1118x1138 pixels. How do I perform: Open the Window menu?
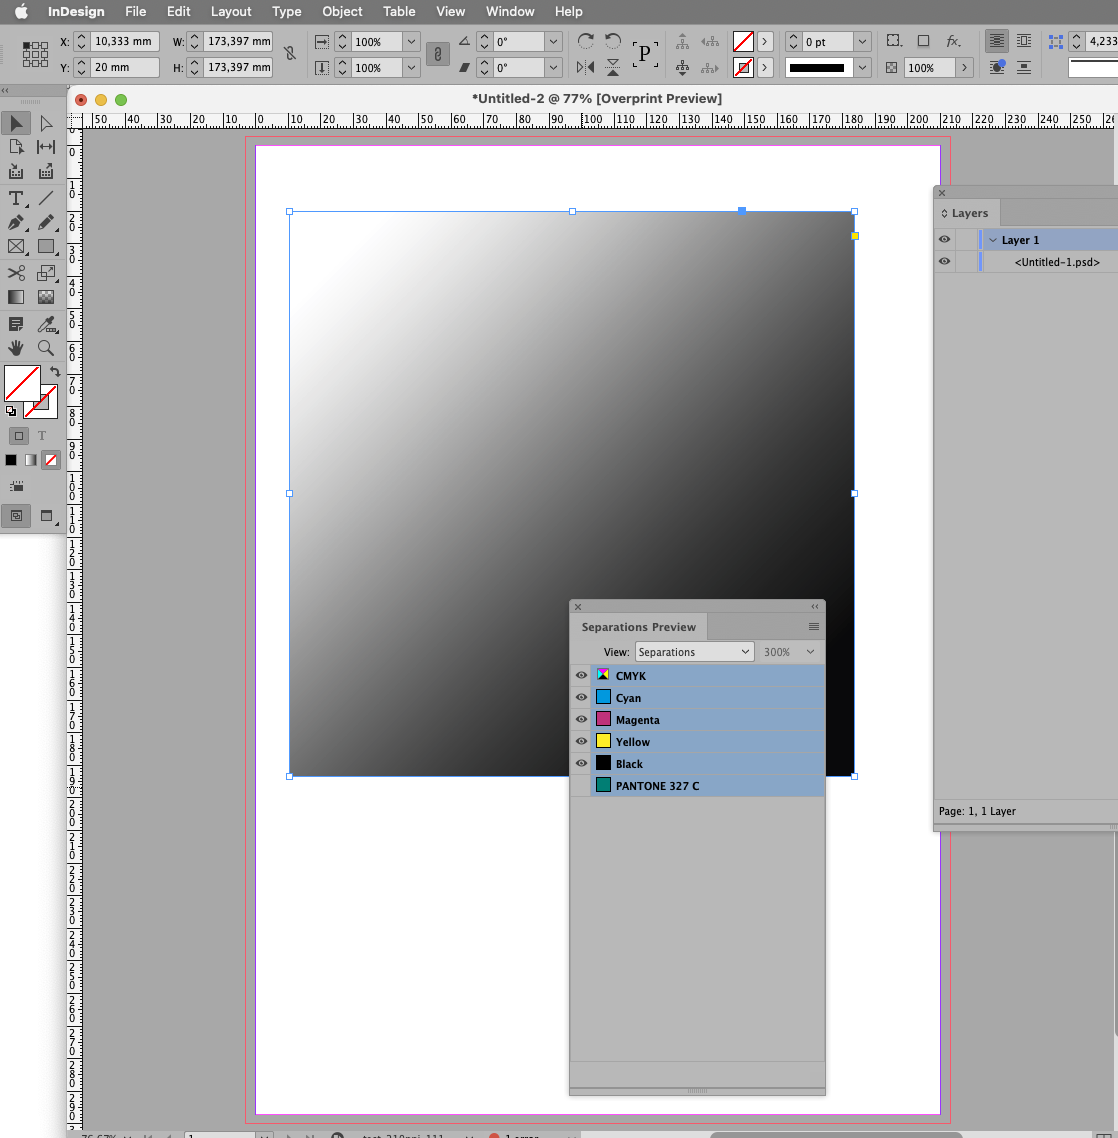(510, 11)
